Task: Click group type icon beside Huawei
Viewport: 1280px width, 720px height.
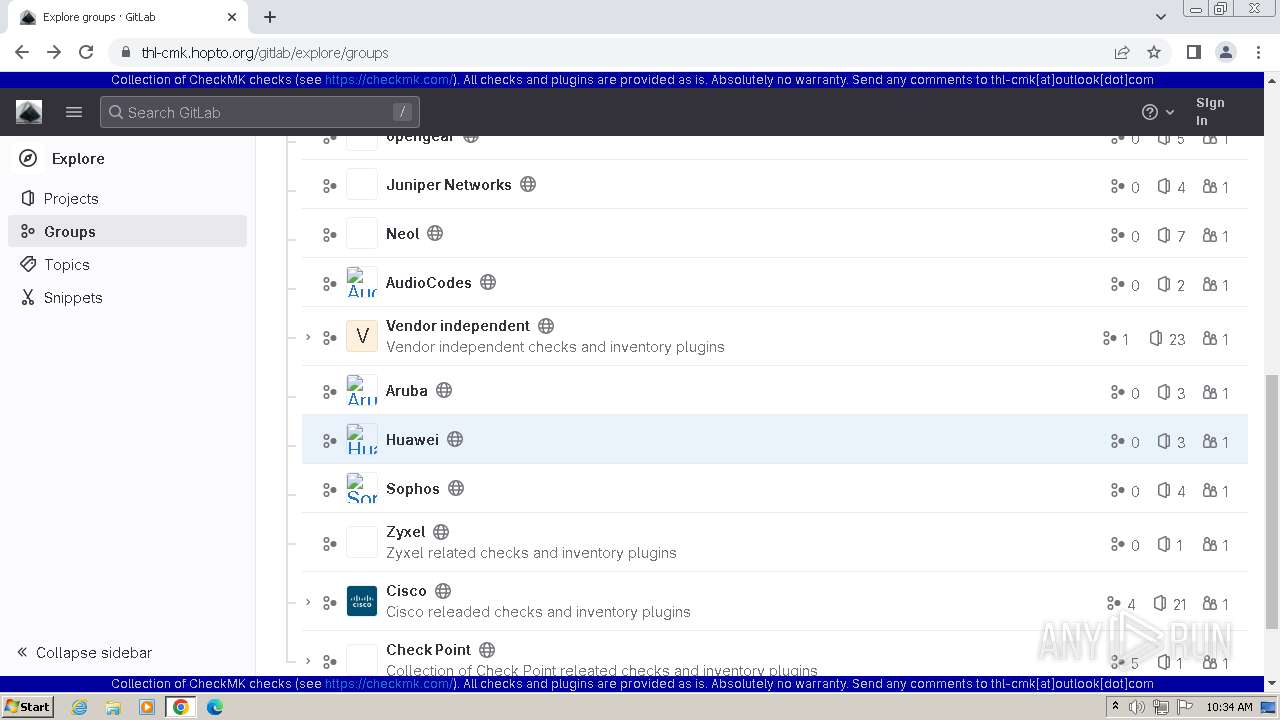Action: tap(329, 441)
